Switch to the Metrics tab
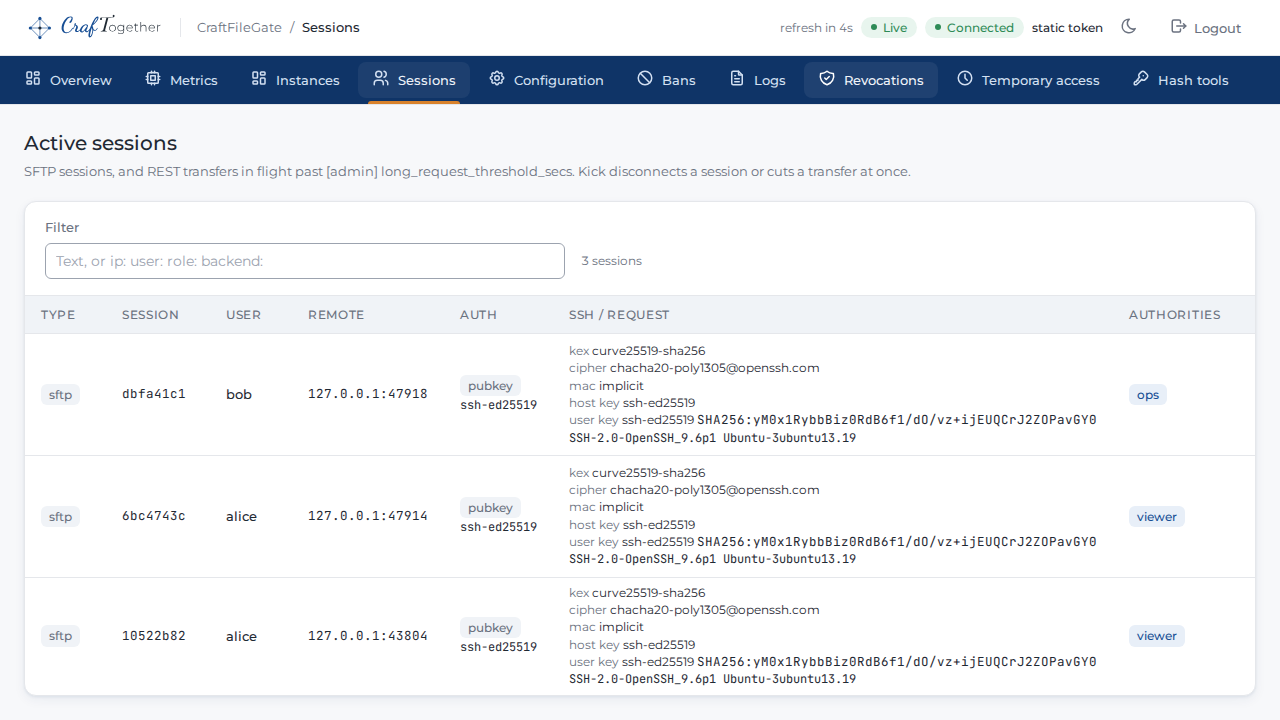This screenshot has width=1280, height=720. point(181,80)
